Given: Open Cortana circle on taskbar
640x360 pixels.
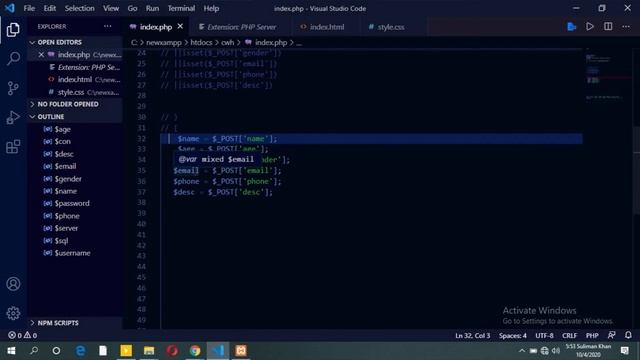Looking at the screenshot, I should point(56,351).
